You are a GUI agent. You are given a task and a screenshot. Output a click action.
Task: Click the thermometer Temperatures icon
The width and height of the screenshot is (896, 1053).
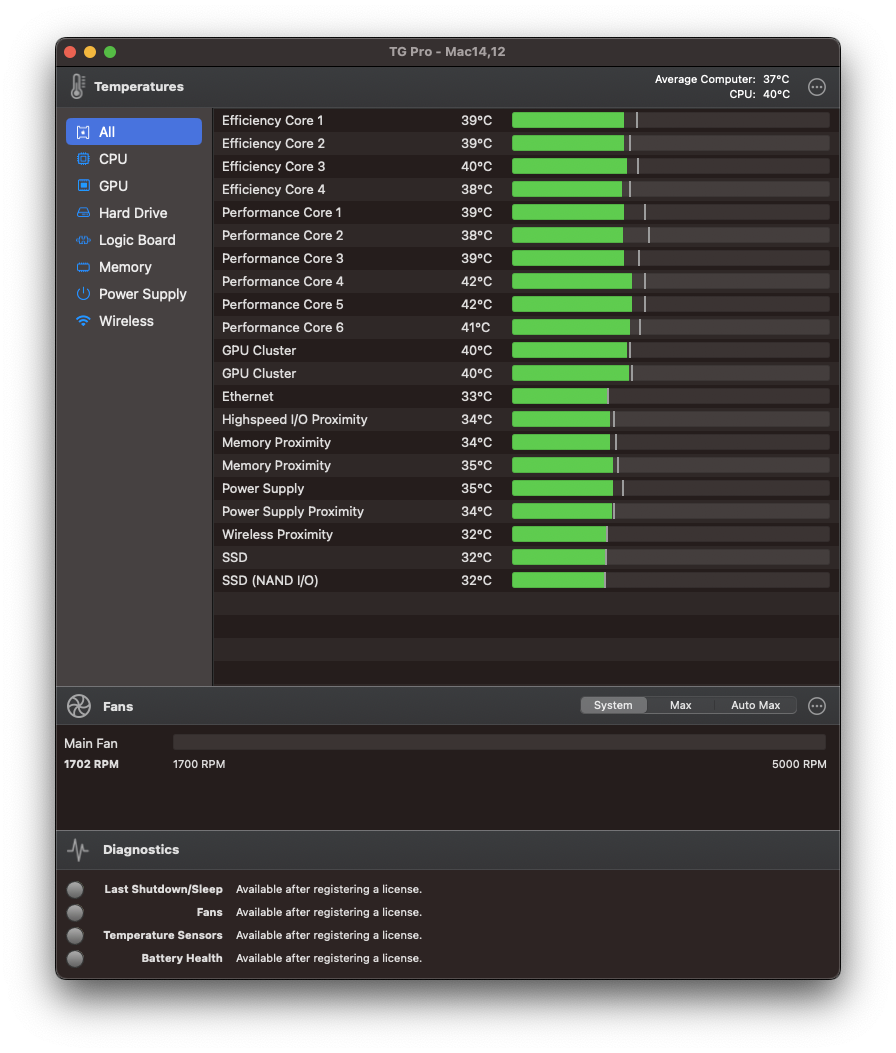pos(78,87)
